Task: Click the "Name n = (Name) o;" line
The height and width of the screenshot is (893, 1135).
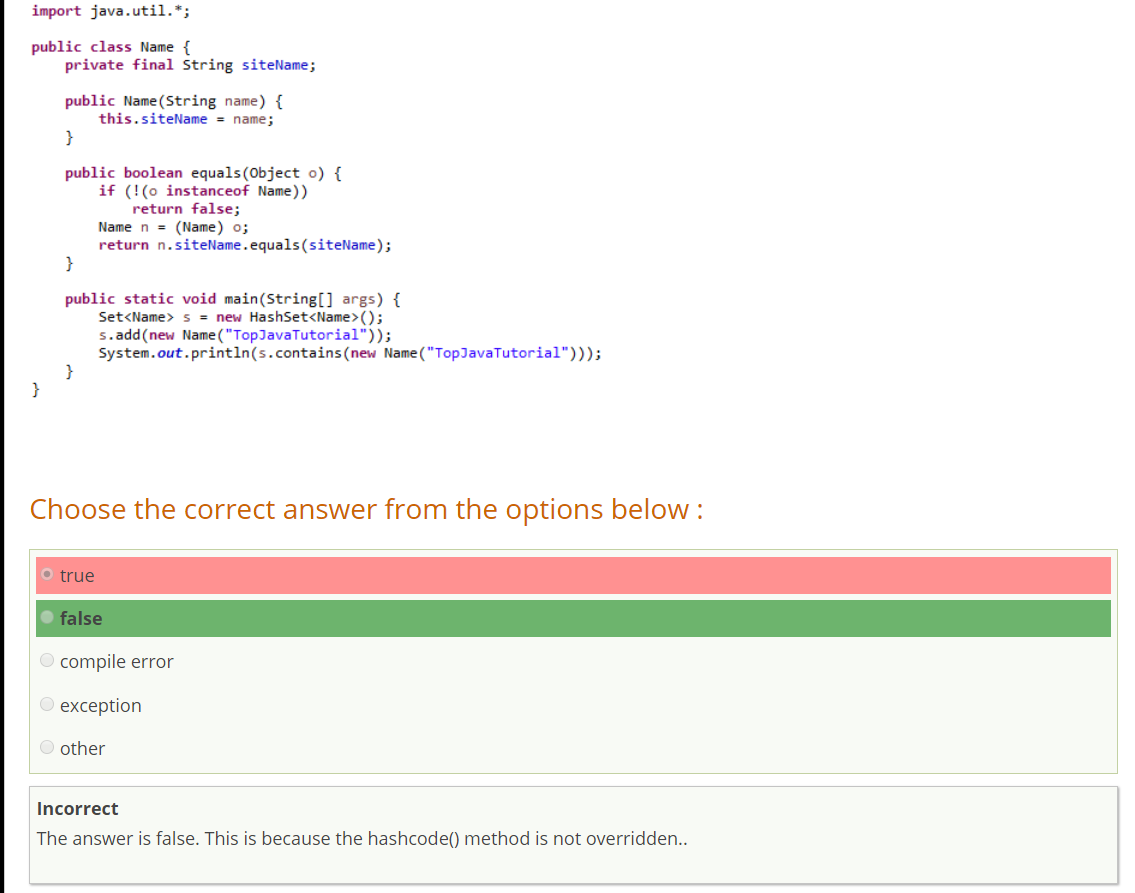Action: [174, 227]
